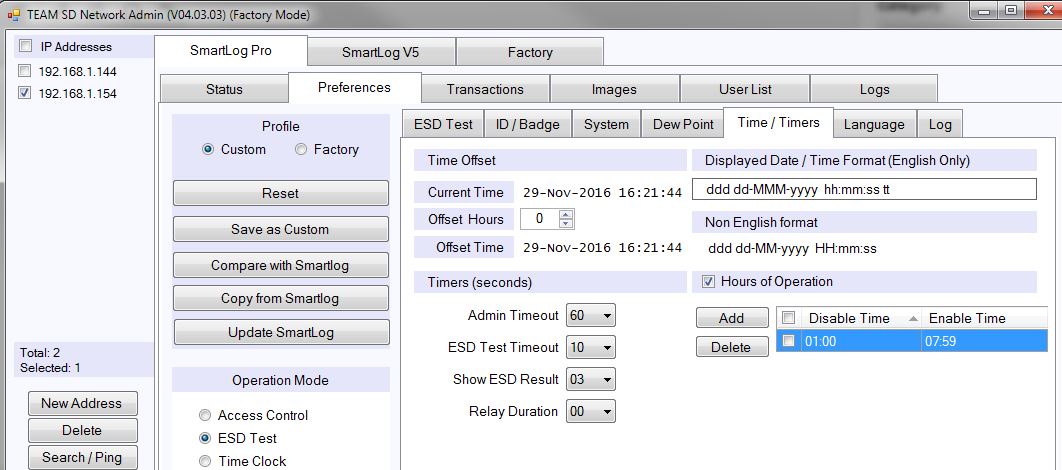Click Update SmartLog button
This screenshot has width=1062, height=470.
[x=281, y=332]
